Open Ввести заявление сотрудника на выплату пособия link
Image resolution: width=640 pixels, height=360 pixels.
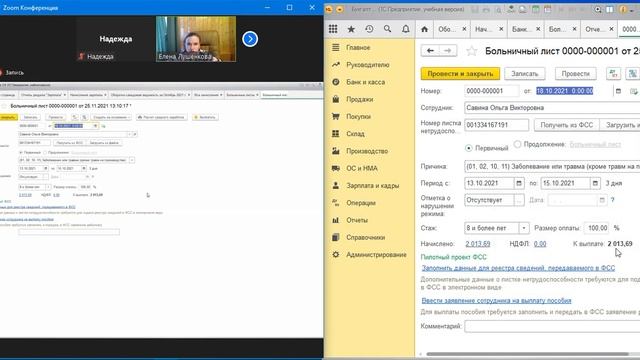[496, 300]
